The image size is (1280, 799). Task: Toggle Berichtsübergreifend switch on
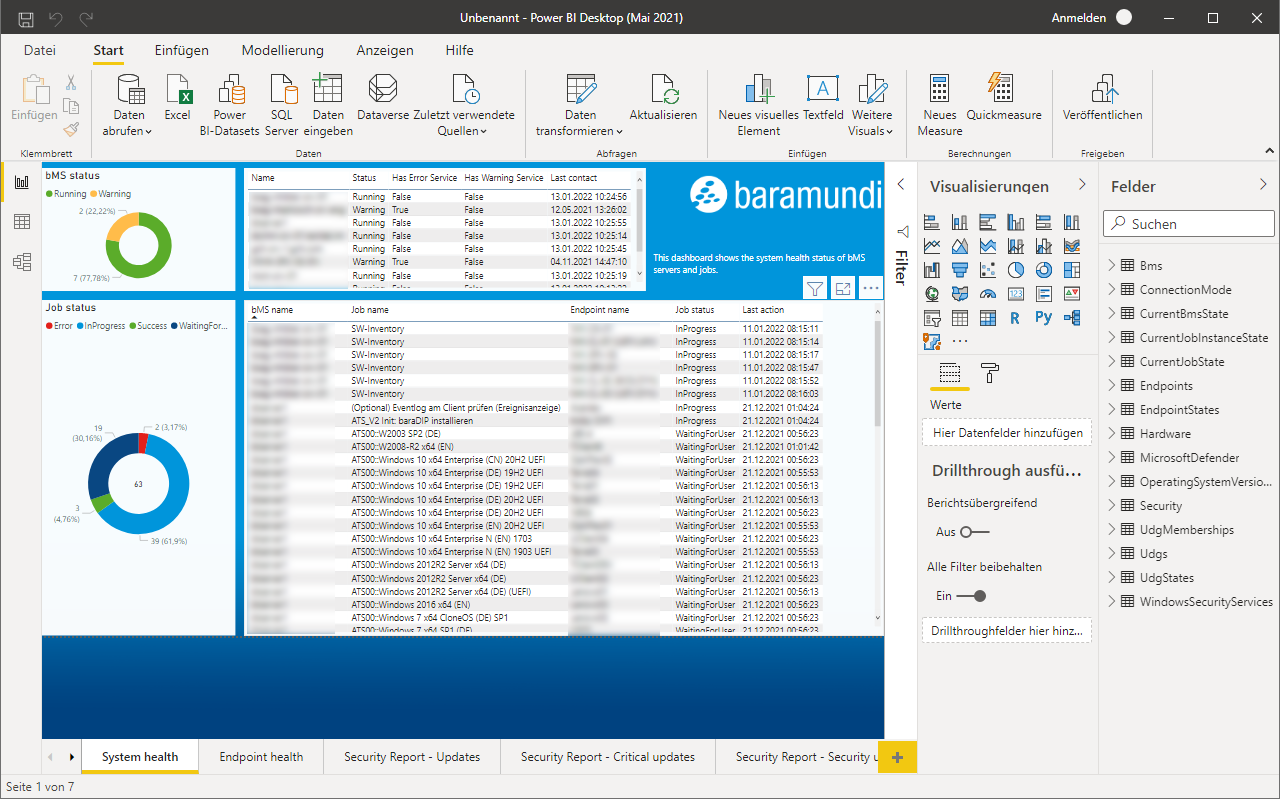[x=974, y=532]
